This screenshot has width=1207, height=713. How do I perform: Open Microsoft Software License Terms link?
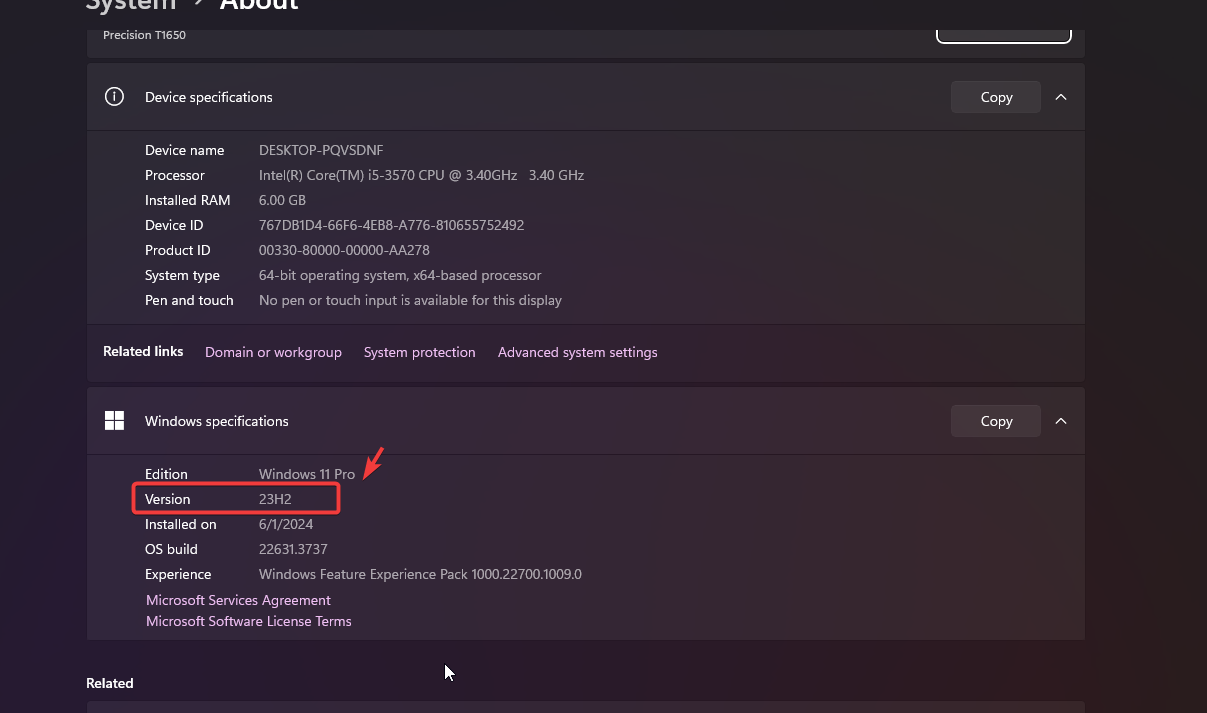click(x=249, y=621)
